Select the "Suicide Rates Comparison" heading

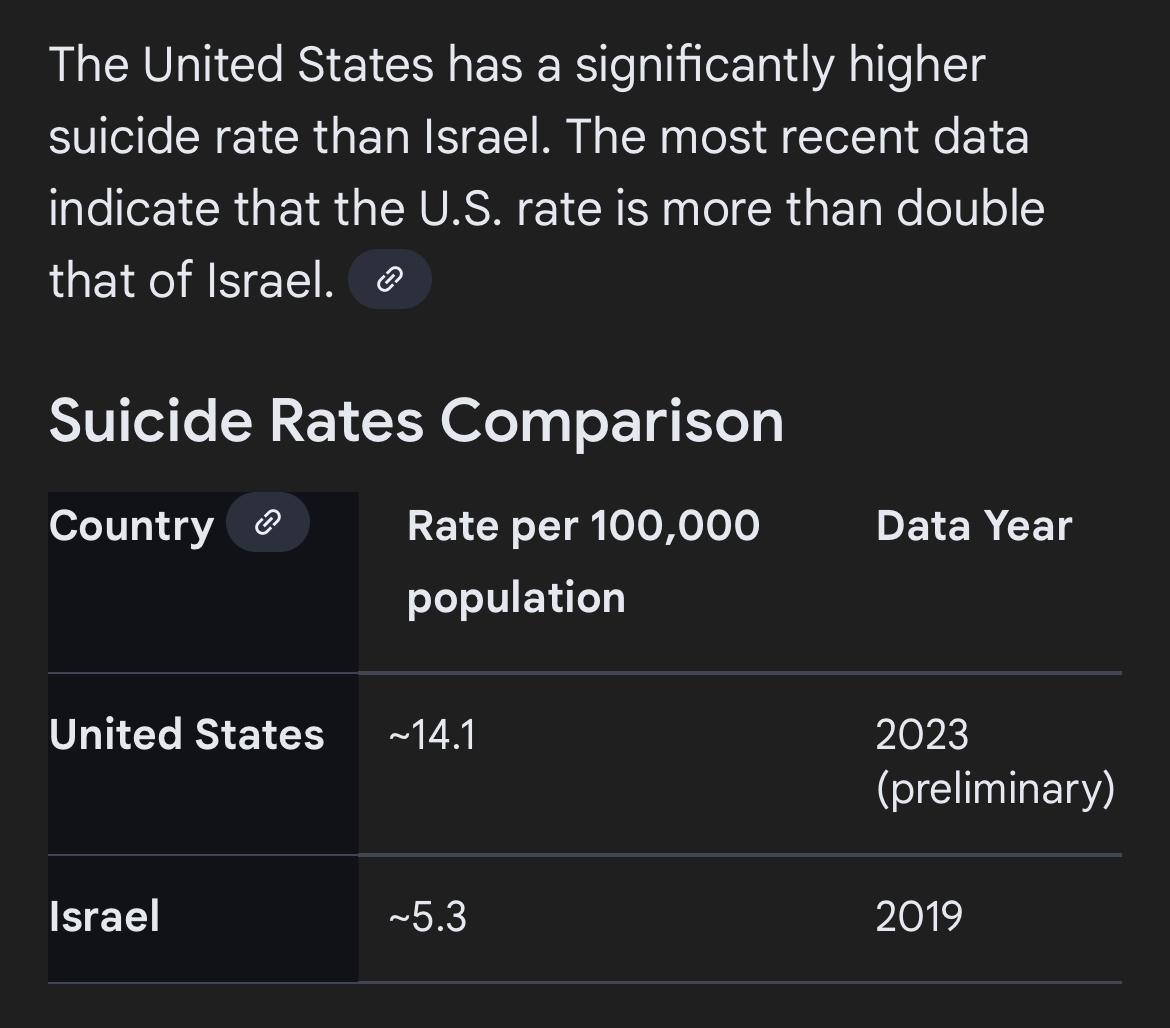[416, 420]
